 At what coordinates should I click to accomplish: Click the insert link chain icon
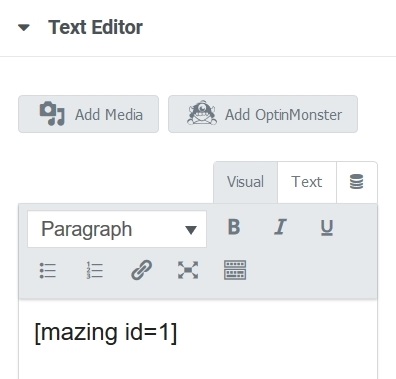141,270
